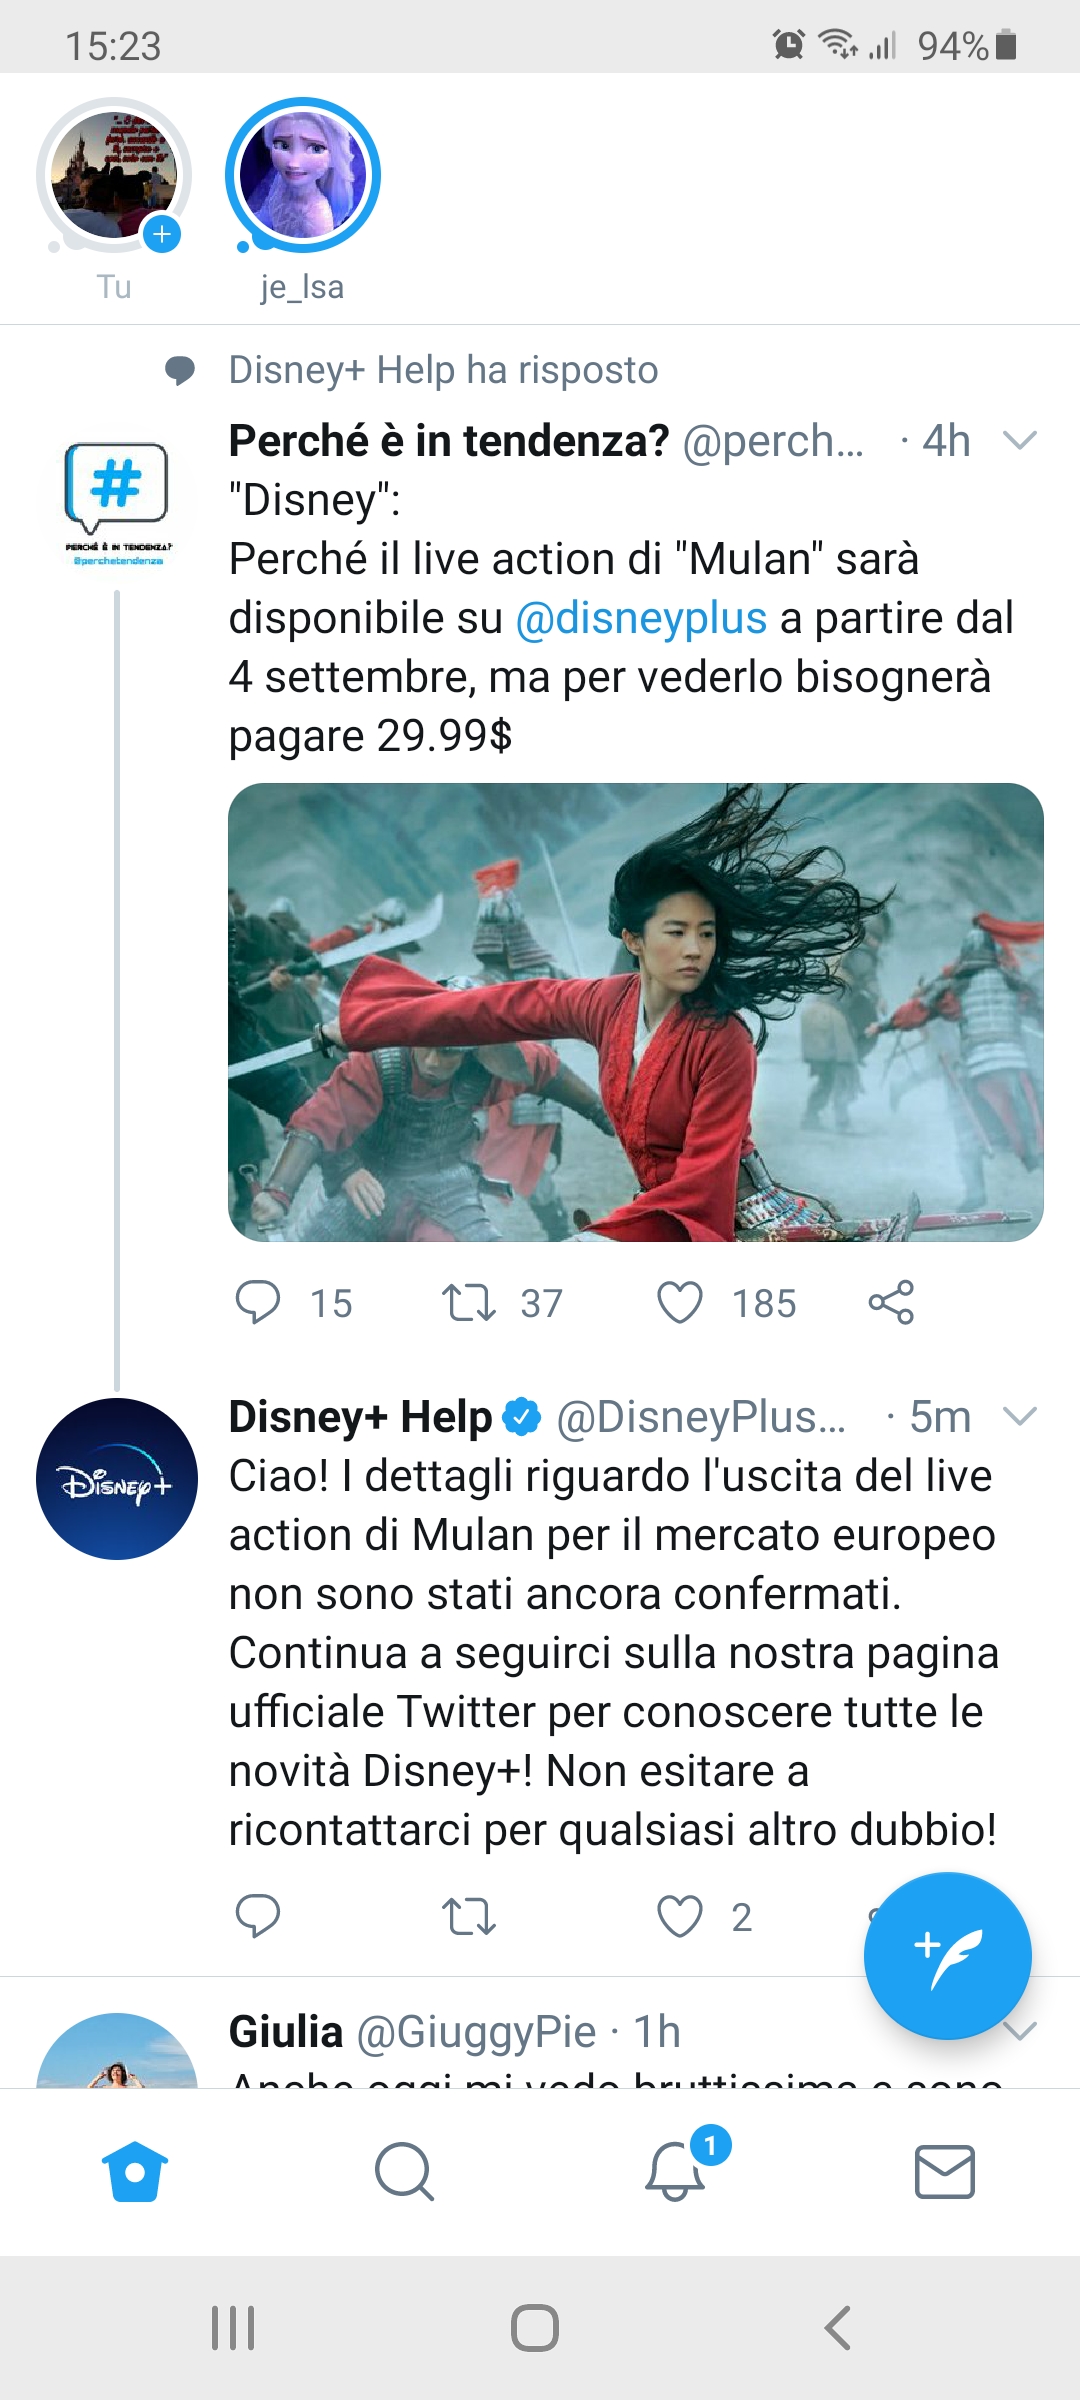Go to the Home timeline tab
The image size is (1080, 2400).
click(x=135, y=2171)
